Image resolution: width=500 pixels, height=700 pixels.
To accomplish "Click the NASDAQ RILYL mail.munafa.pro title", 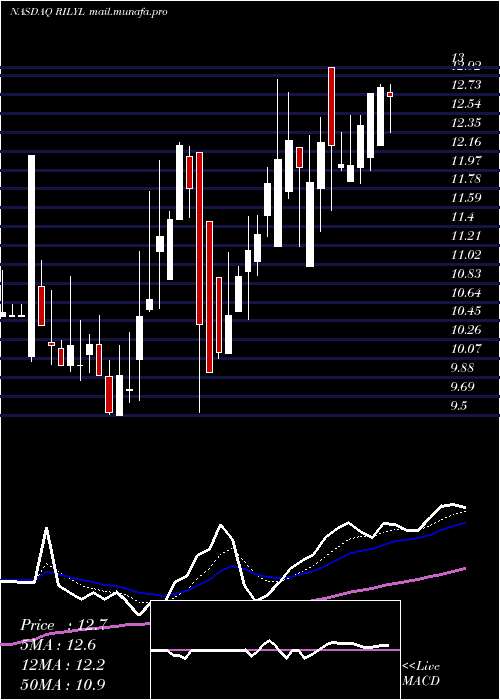I will 89,12.
